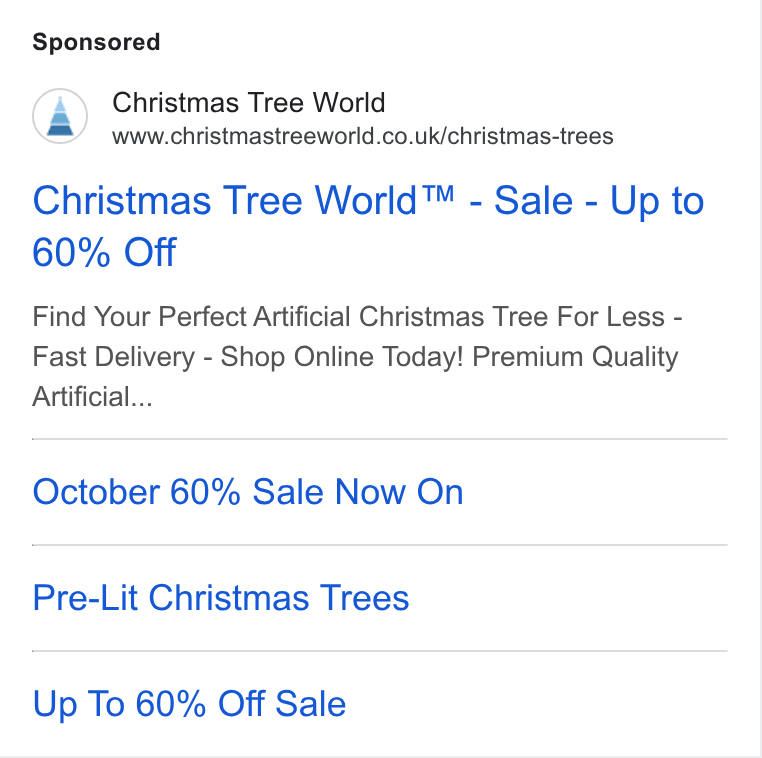Click the bold Sponsored label

(x=96, y=42)
